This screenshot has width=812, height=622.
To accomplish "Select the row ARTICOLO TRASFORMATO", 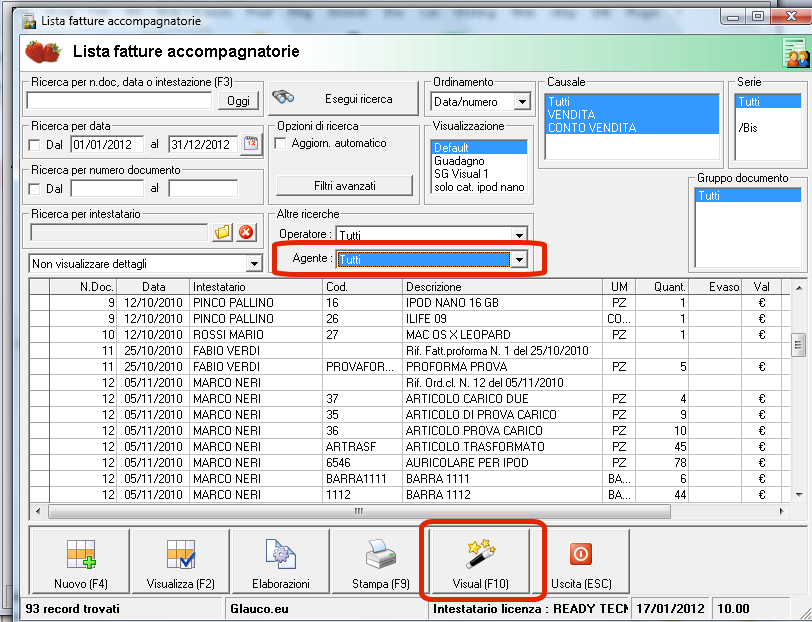I will point(409,446).
